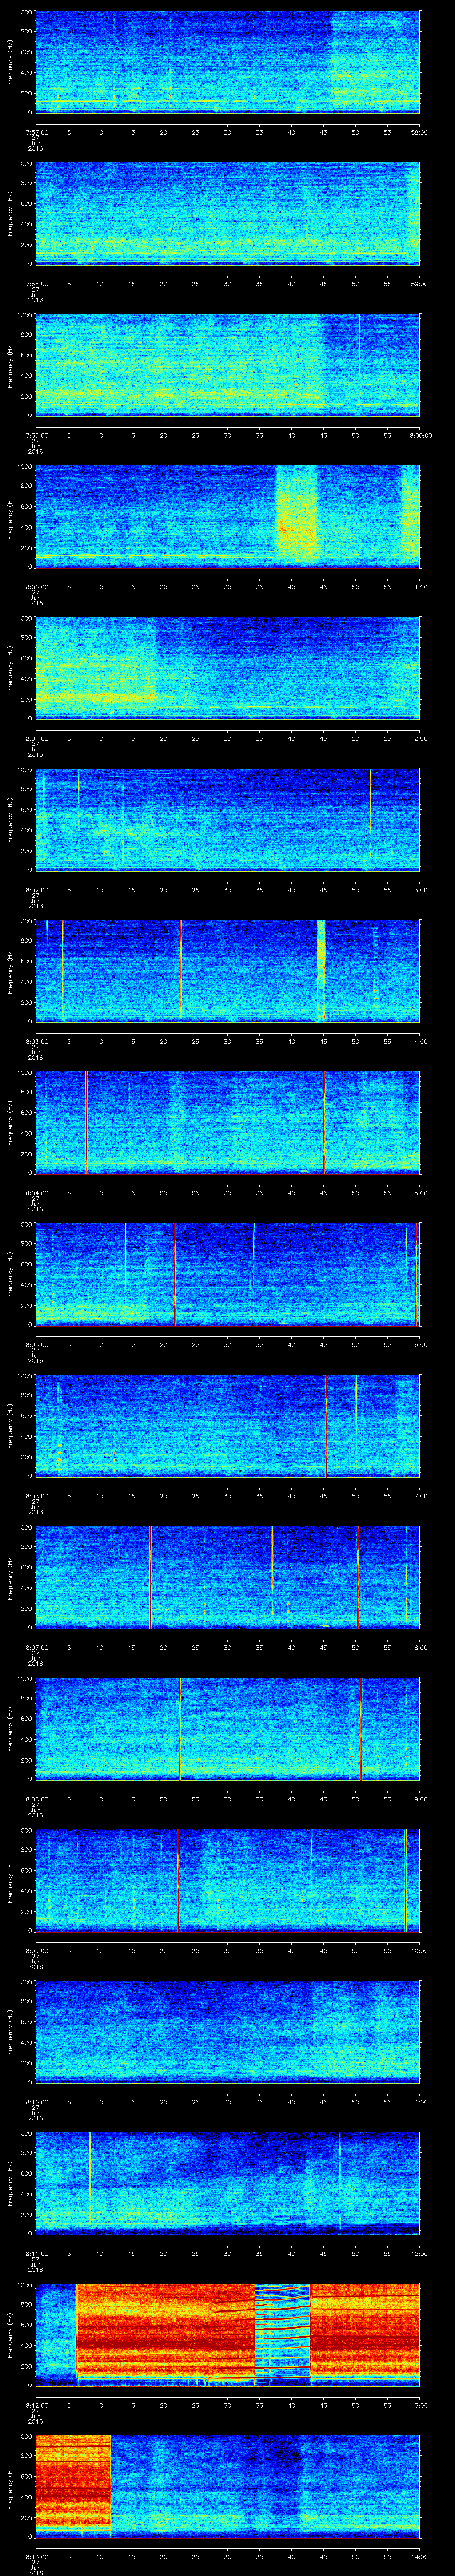Open the spectrogram panel starting at 8:01:00
Viewport: 455px width, 2576px height.
pyautogui.click(x=227, y=668)
